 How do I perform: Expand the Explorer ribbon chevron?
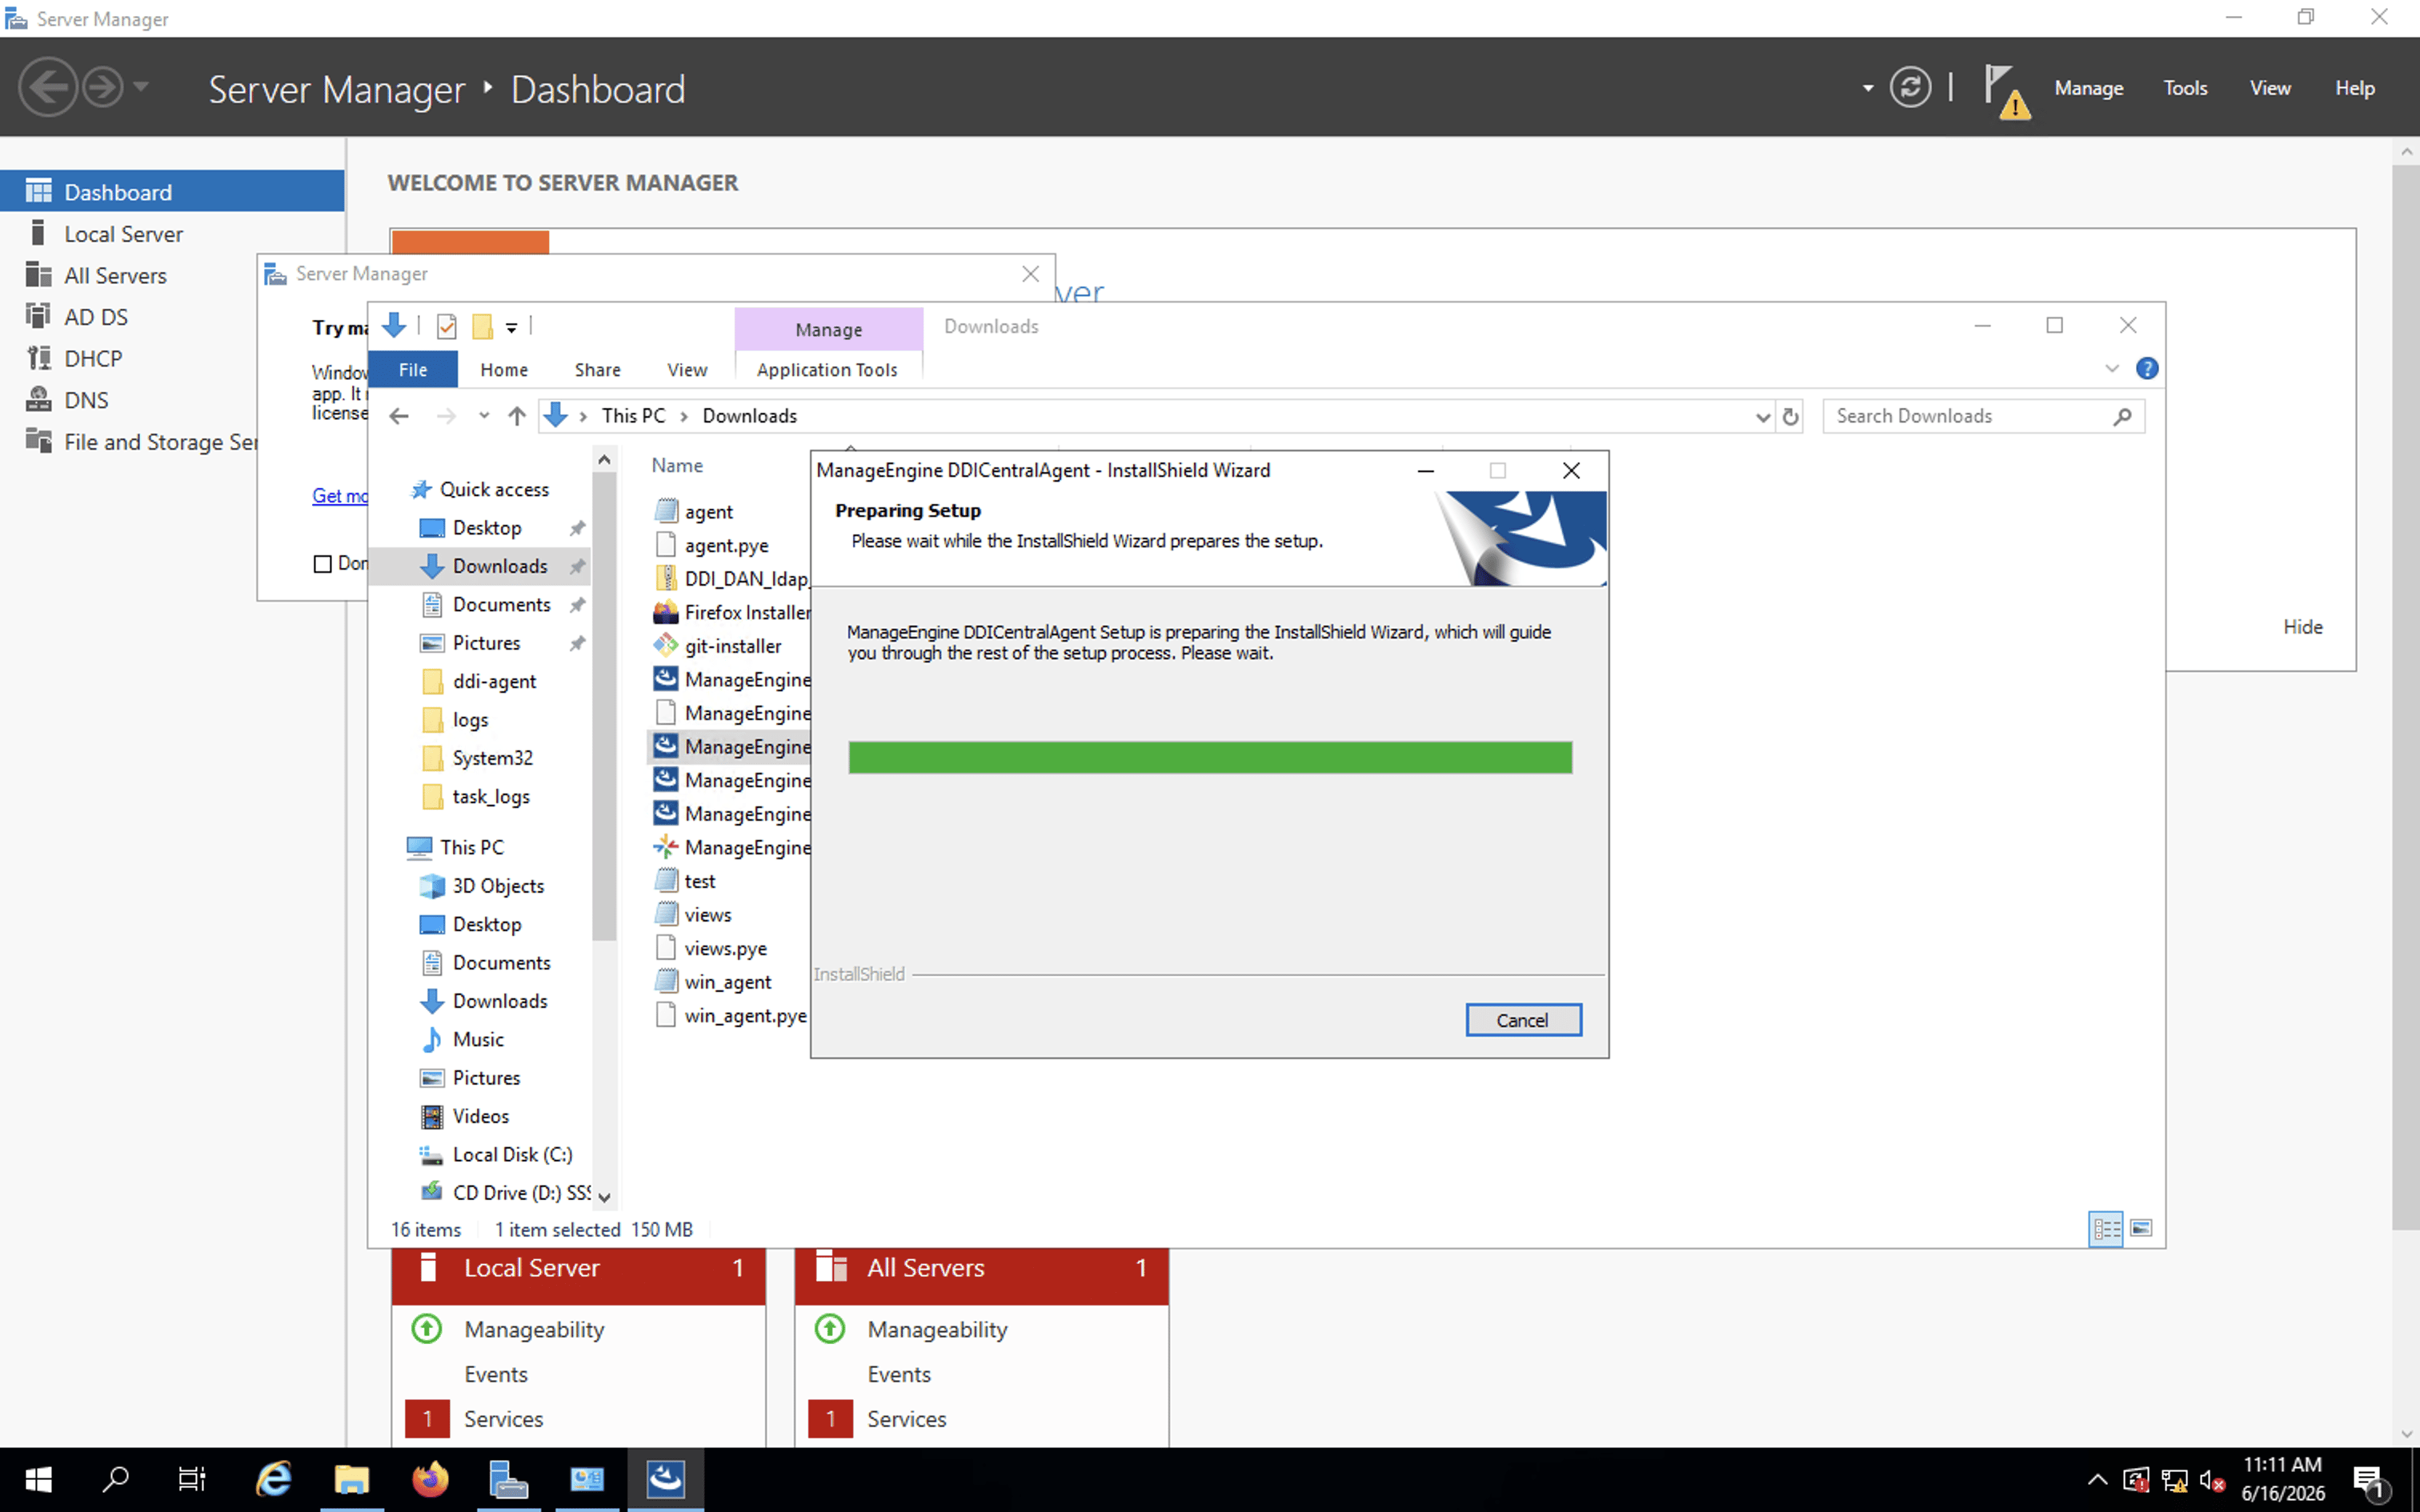coord(2111,369)
